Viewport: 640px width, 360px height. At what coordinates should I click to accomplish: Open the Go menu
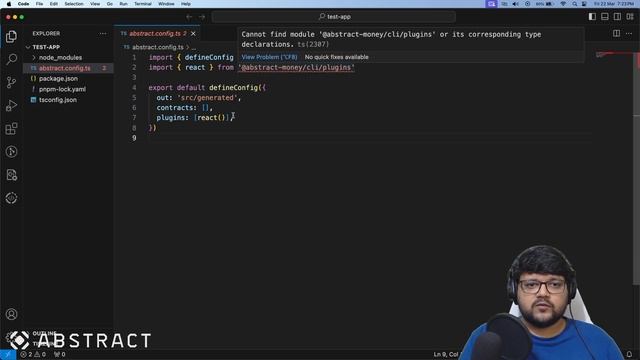tap(109, 4)
